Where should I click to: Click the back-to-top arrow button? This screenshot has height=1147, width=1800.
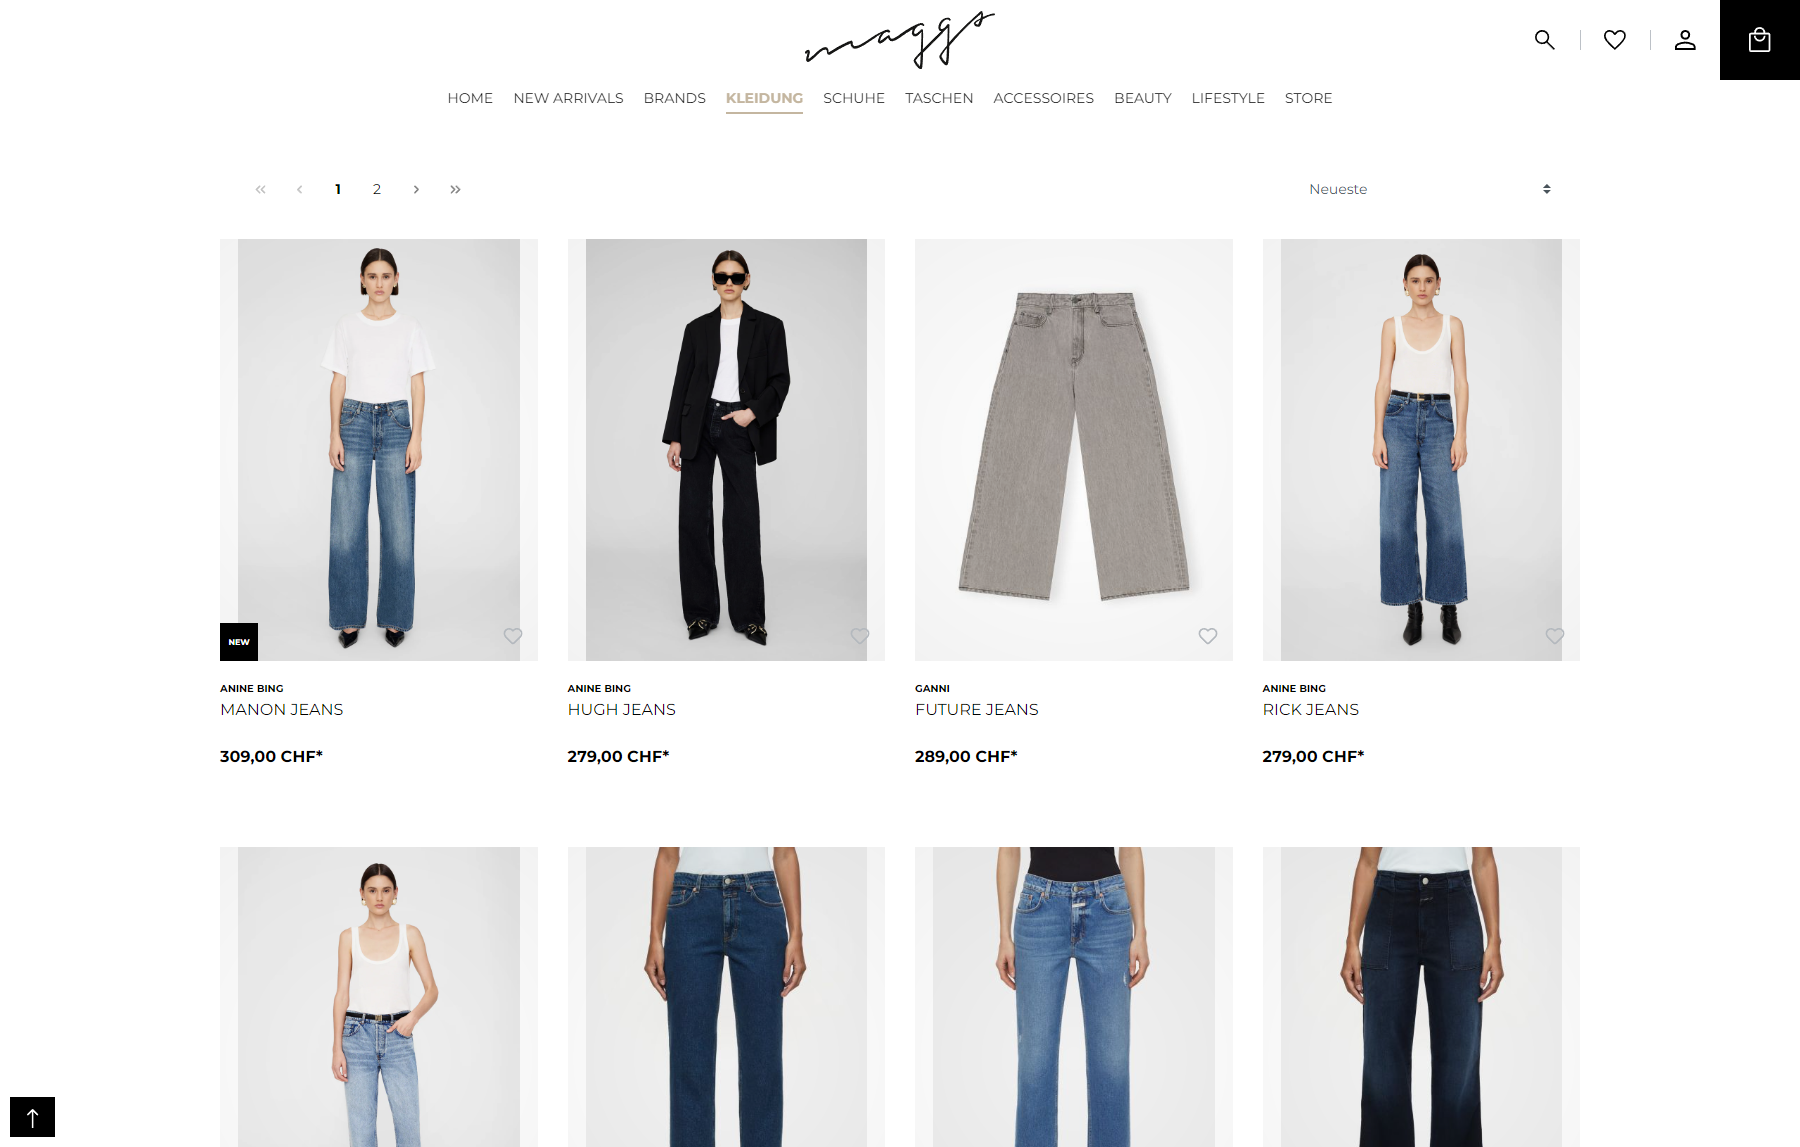32,1117
